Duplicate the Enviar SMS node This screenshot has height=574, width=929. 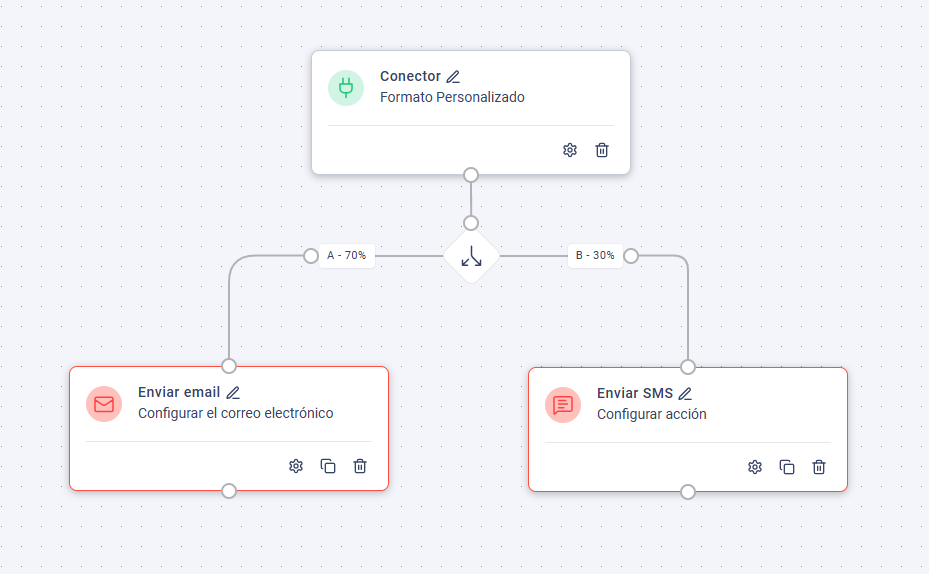tap(787, 467)
